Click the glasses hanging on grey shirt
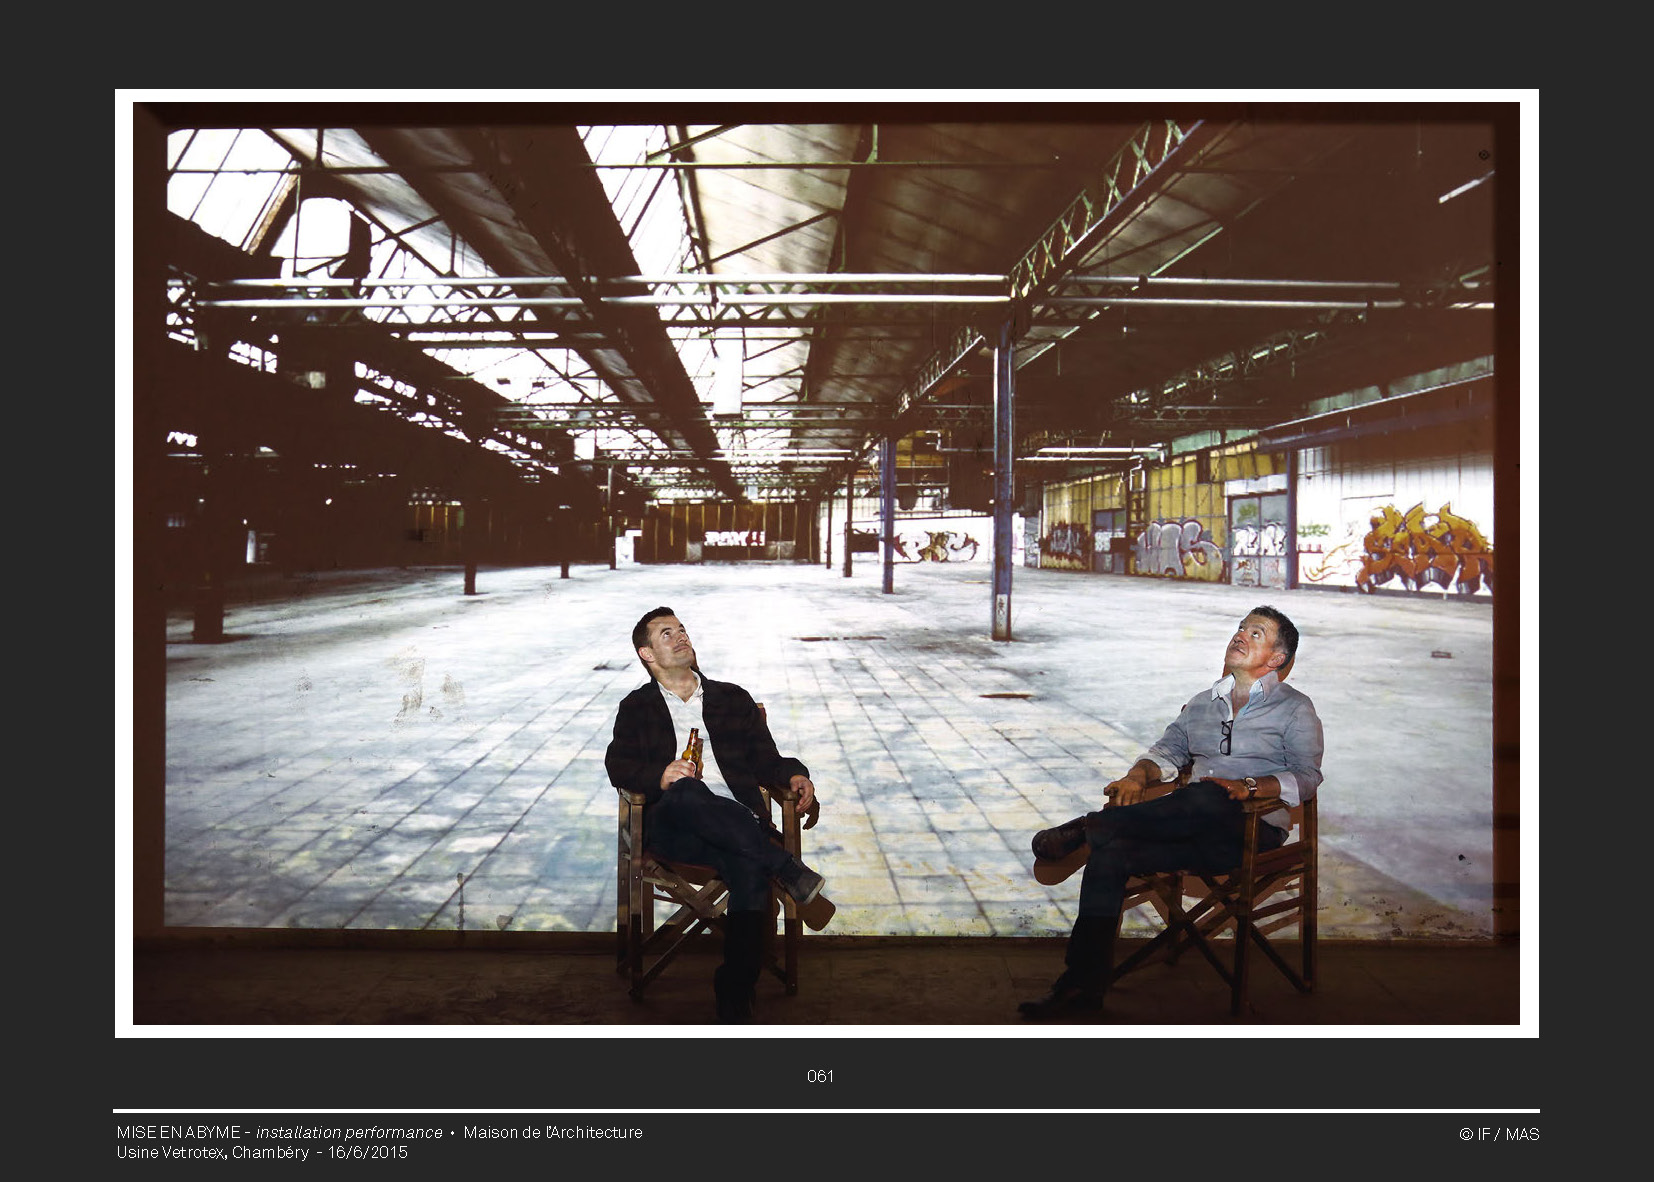Image resolution: width=1654 pixels, height=1182 pixels. pyautogui.click(x=1225, y=737)
